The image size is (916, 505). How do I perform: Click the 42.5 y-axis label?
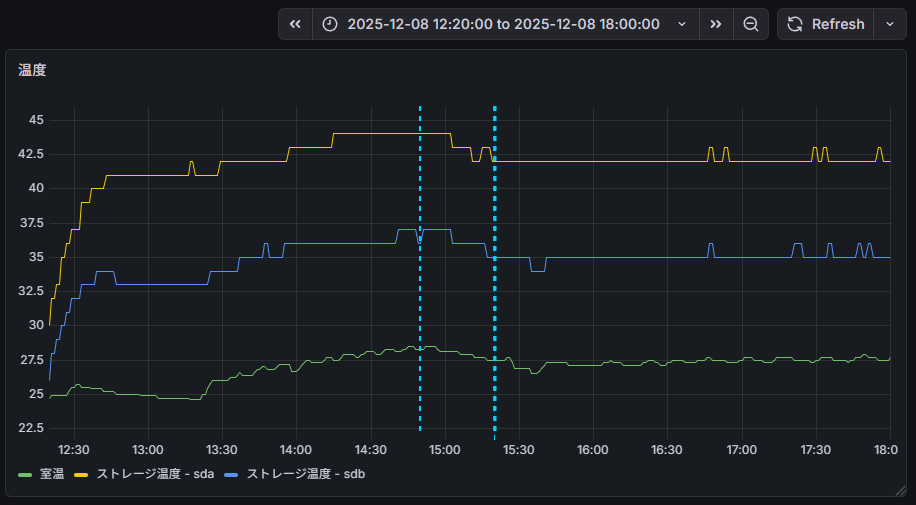pyautogui.click(x=32, y=154)
